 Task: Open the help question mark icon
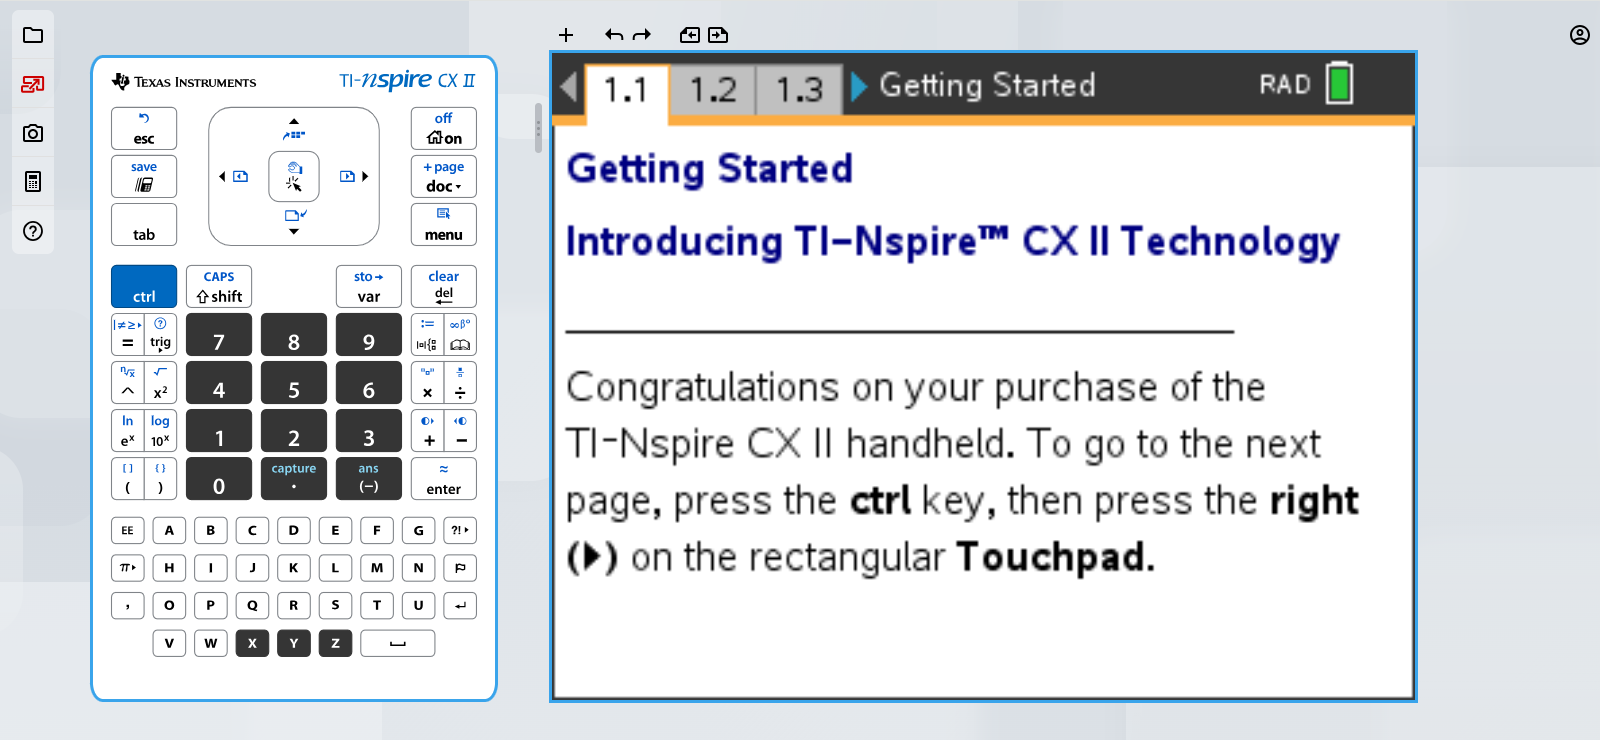coord(33,231)
